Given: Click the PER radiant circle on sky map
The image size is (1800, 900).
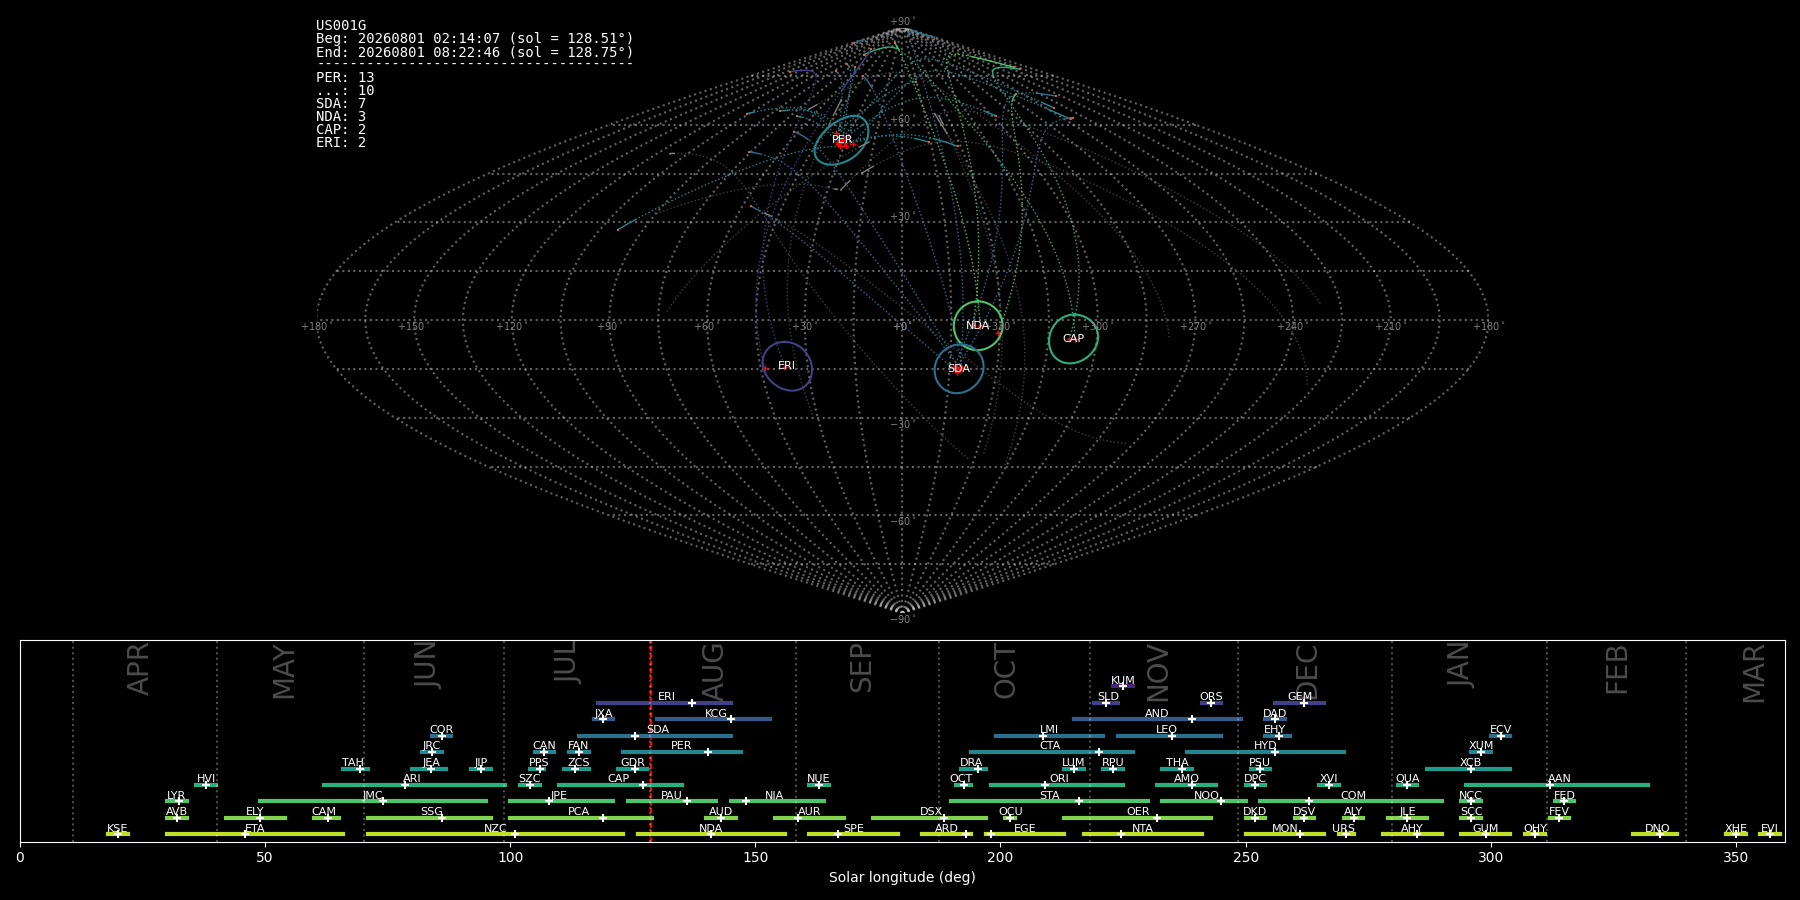Looking at the screenshot, I should click(x=841, y=140).
